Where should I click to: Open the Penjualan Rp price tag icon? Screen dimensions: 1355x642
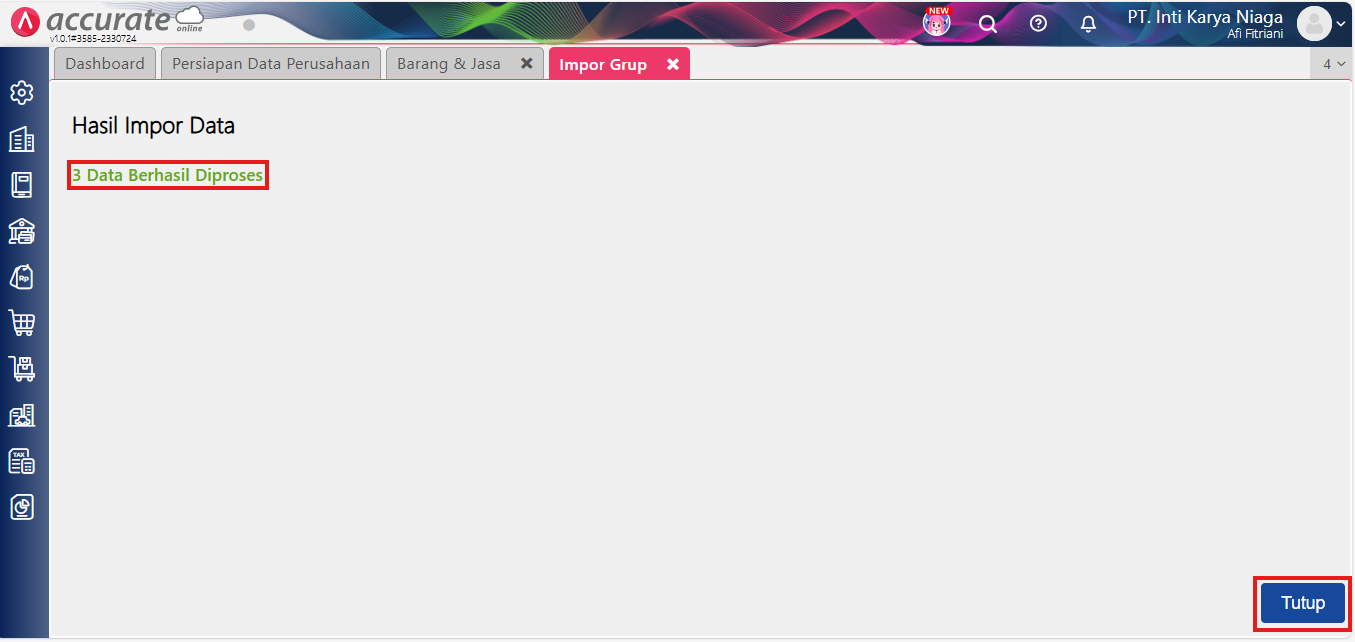[x=21, y=277]
